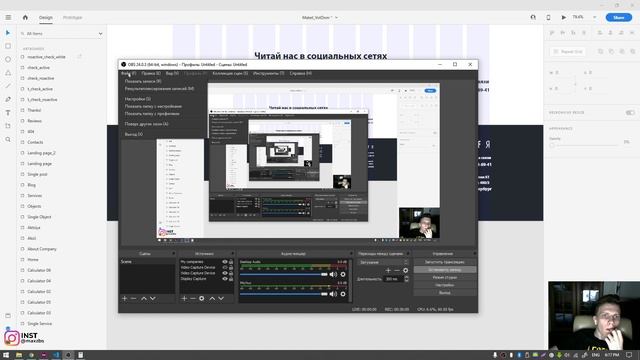Select the Rectangle tool in XD

pyautogui.click(x=8, y=46)
